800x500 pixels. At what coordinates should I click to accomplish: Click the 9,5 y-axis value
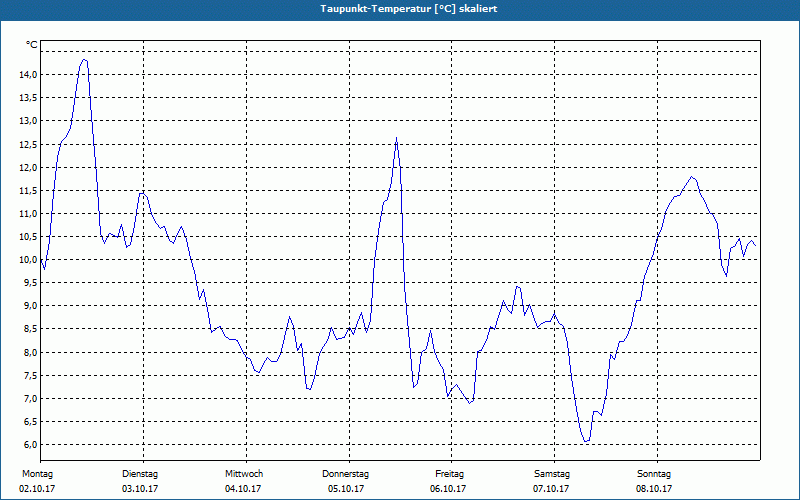[x=30, y=283]
